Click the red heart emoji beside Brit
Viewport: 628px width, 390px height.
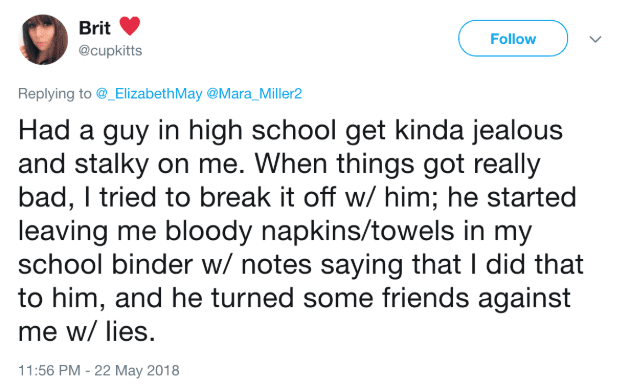coord(130,26)
